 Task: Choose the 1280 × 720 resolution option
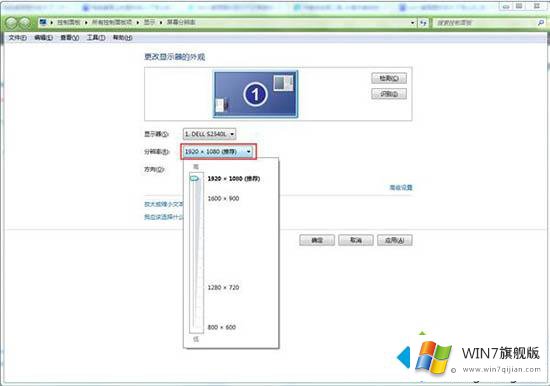(223, 287)
